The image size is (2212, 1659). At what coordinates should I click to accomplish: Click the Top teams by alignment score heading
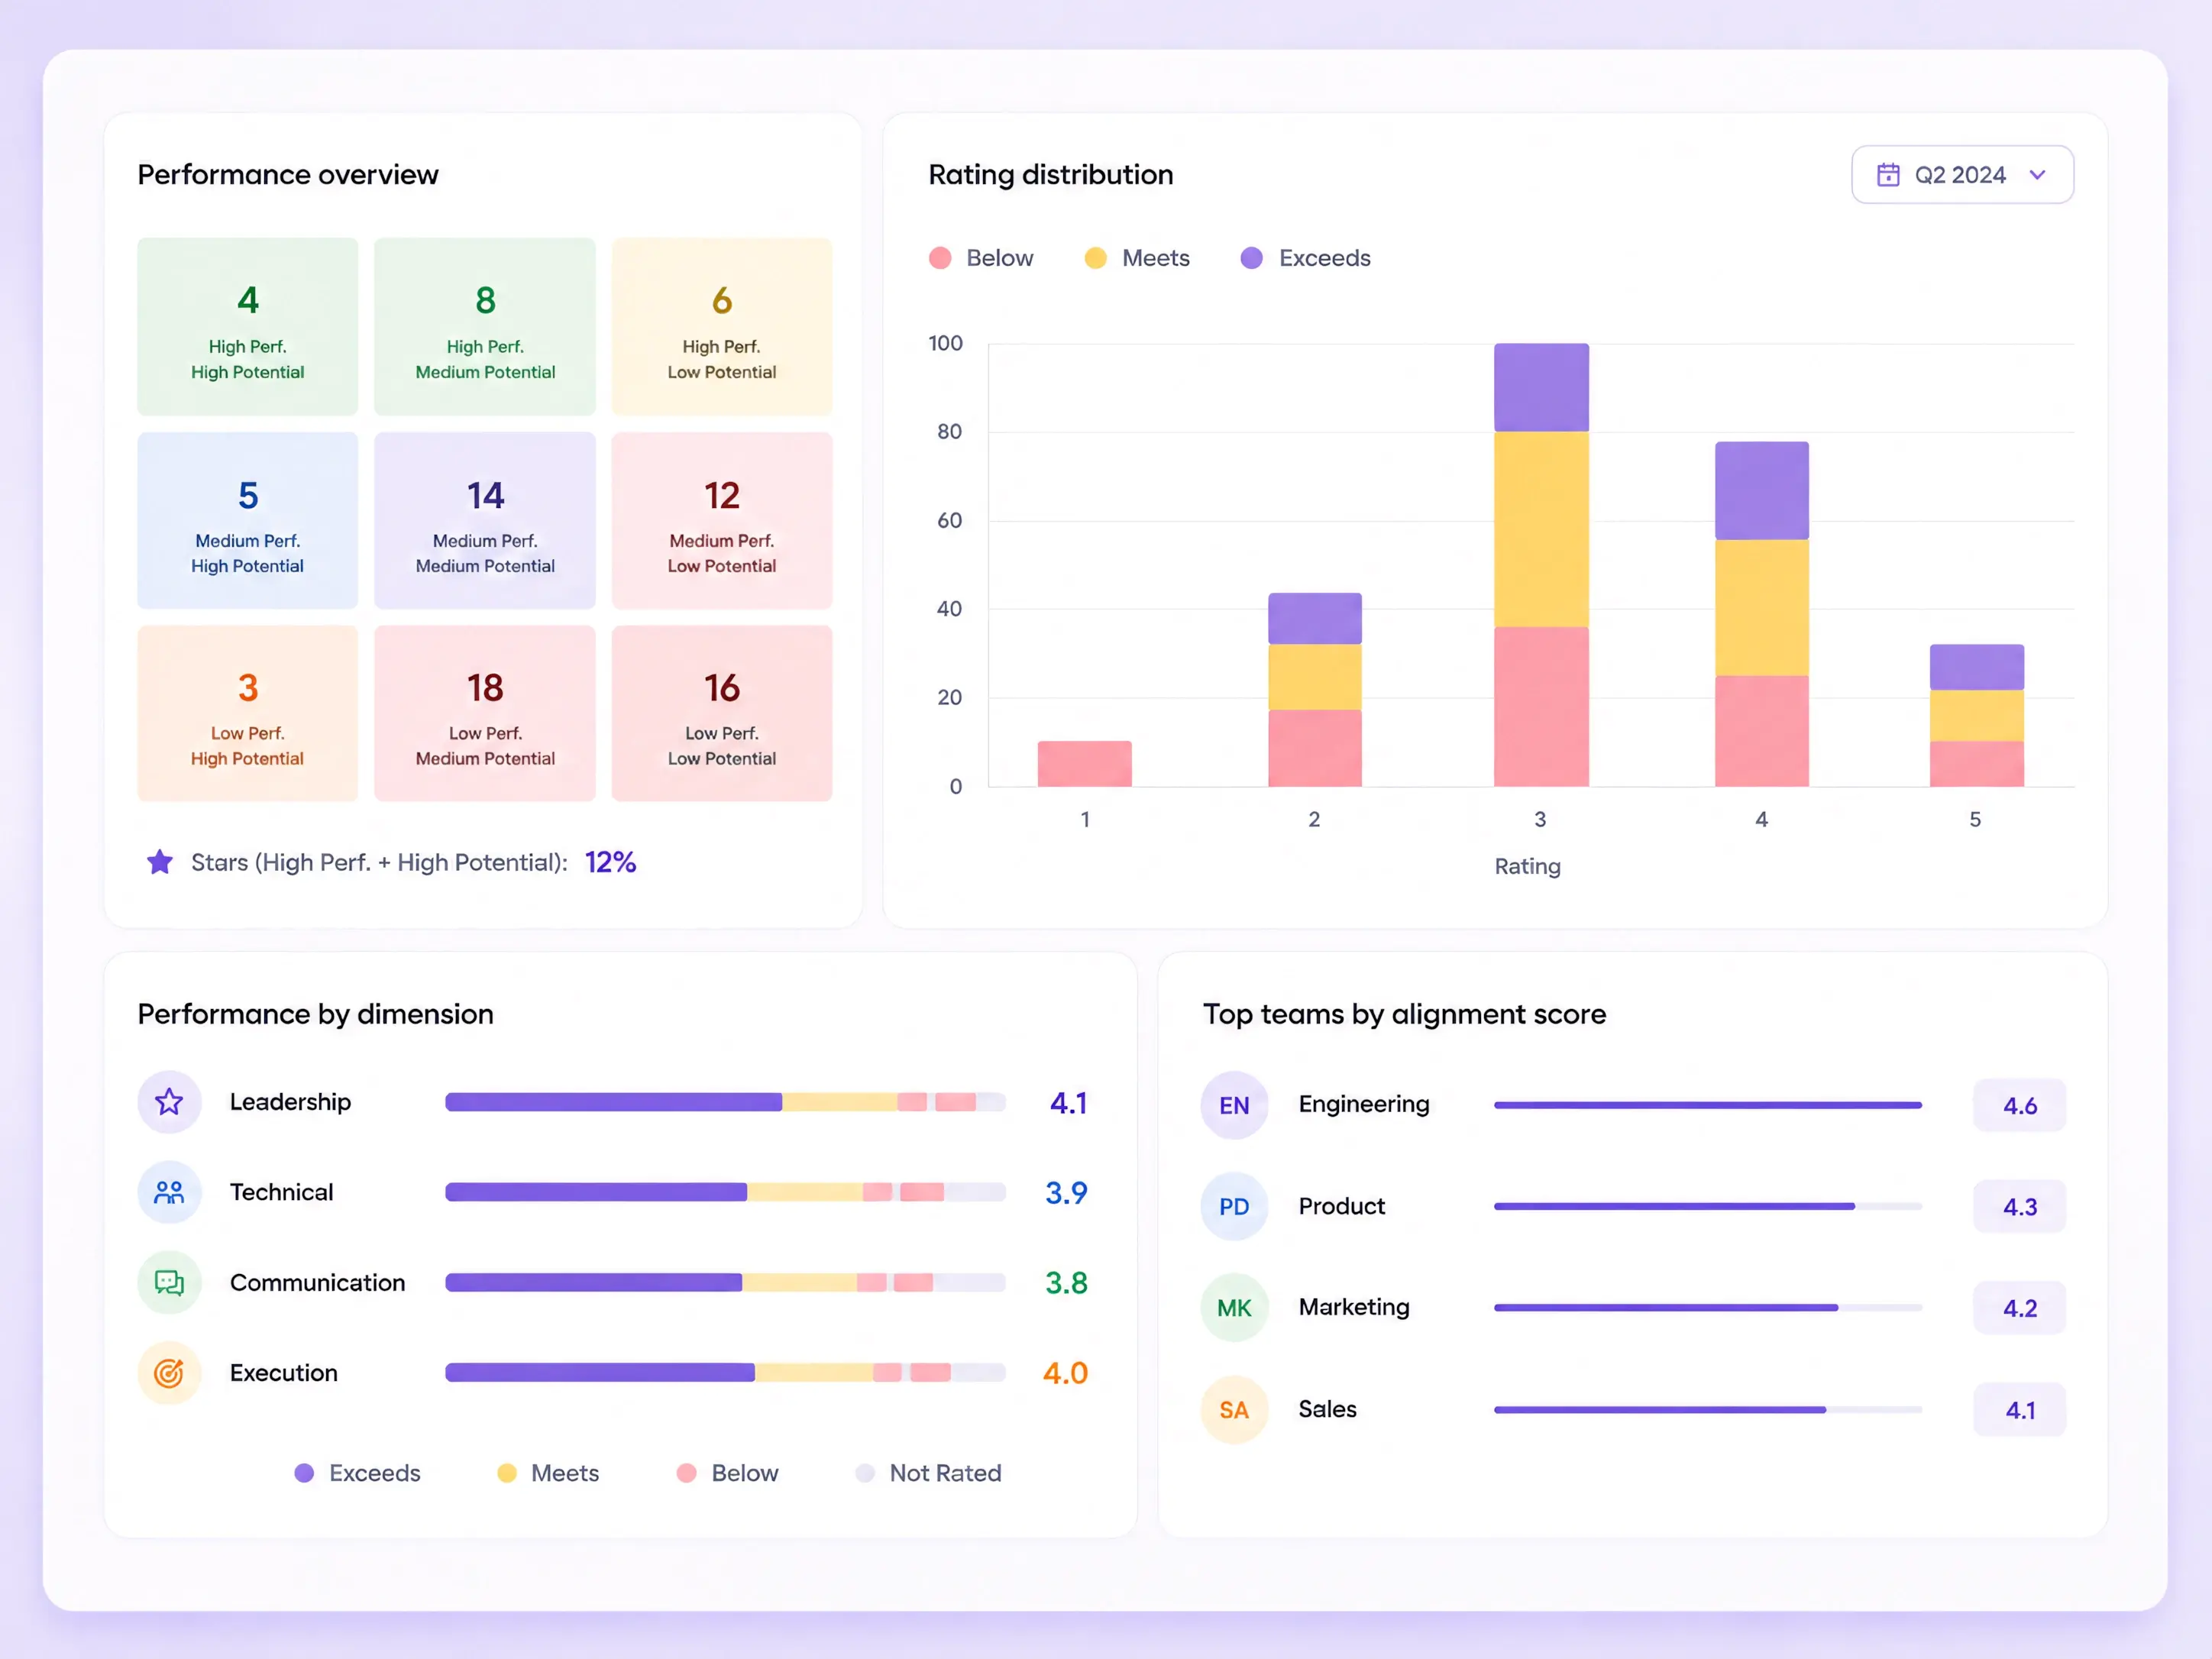coord(1405,1014)
